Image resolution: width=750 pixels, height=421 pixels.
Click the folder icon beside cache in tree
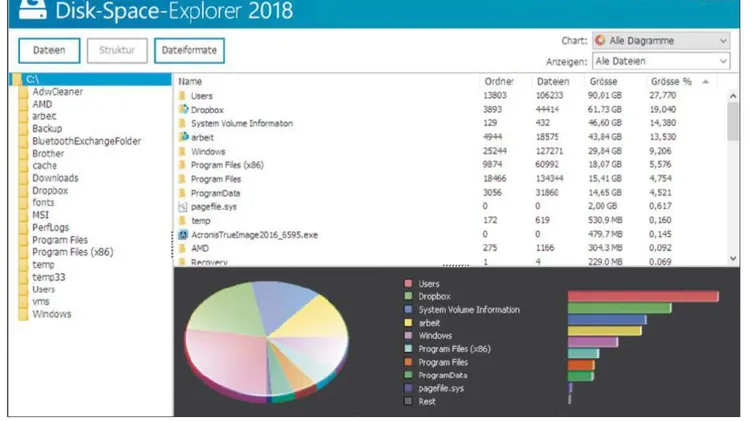(x=23, y=166)
